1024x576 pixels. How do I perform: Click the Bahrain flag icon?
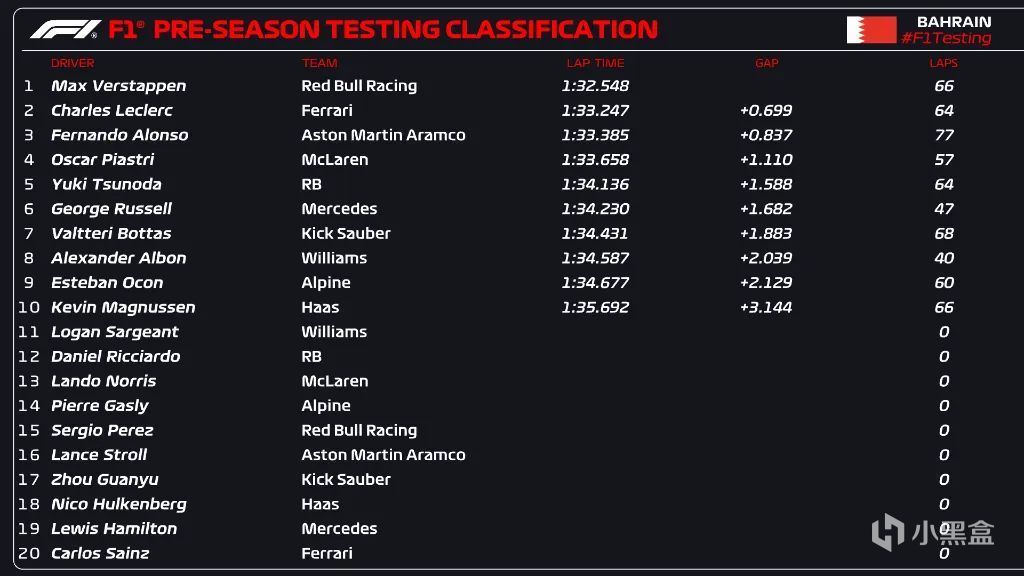click(x=871, y=30)
